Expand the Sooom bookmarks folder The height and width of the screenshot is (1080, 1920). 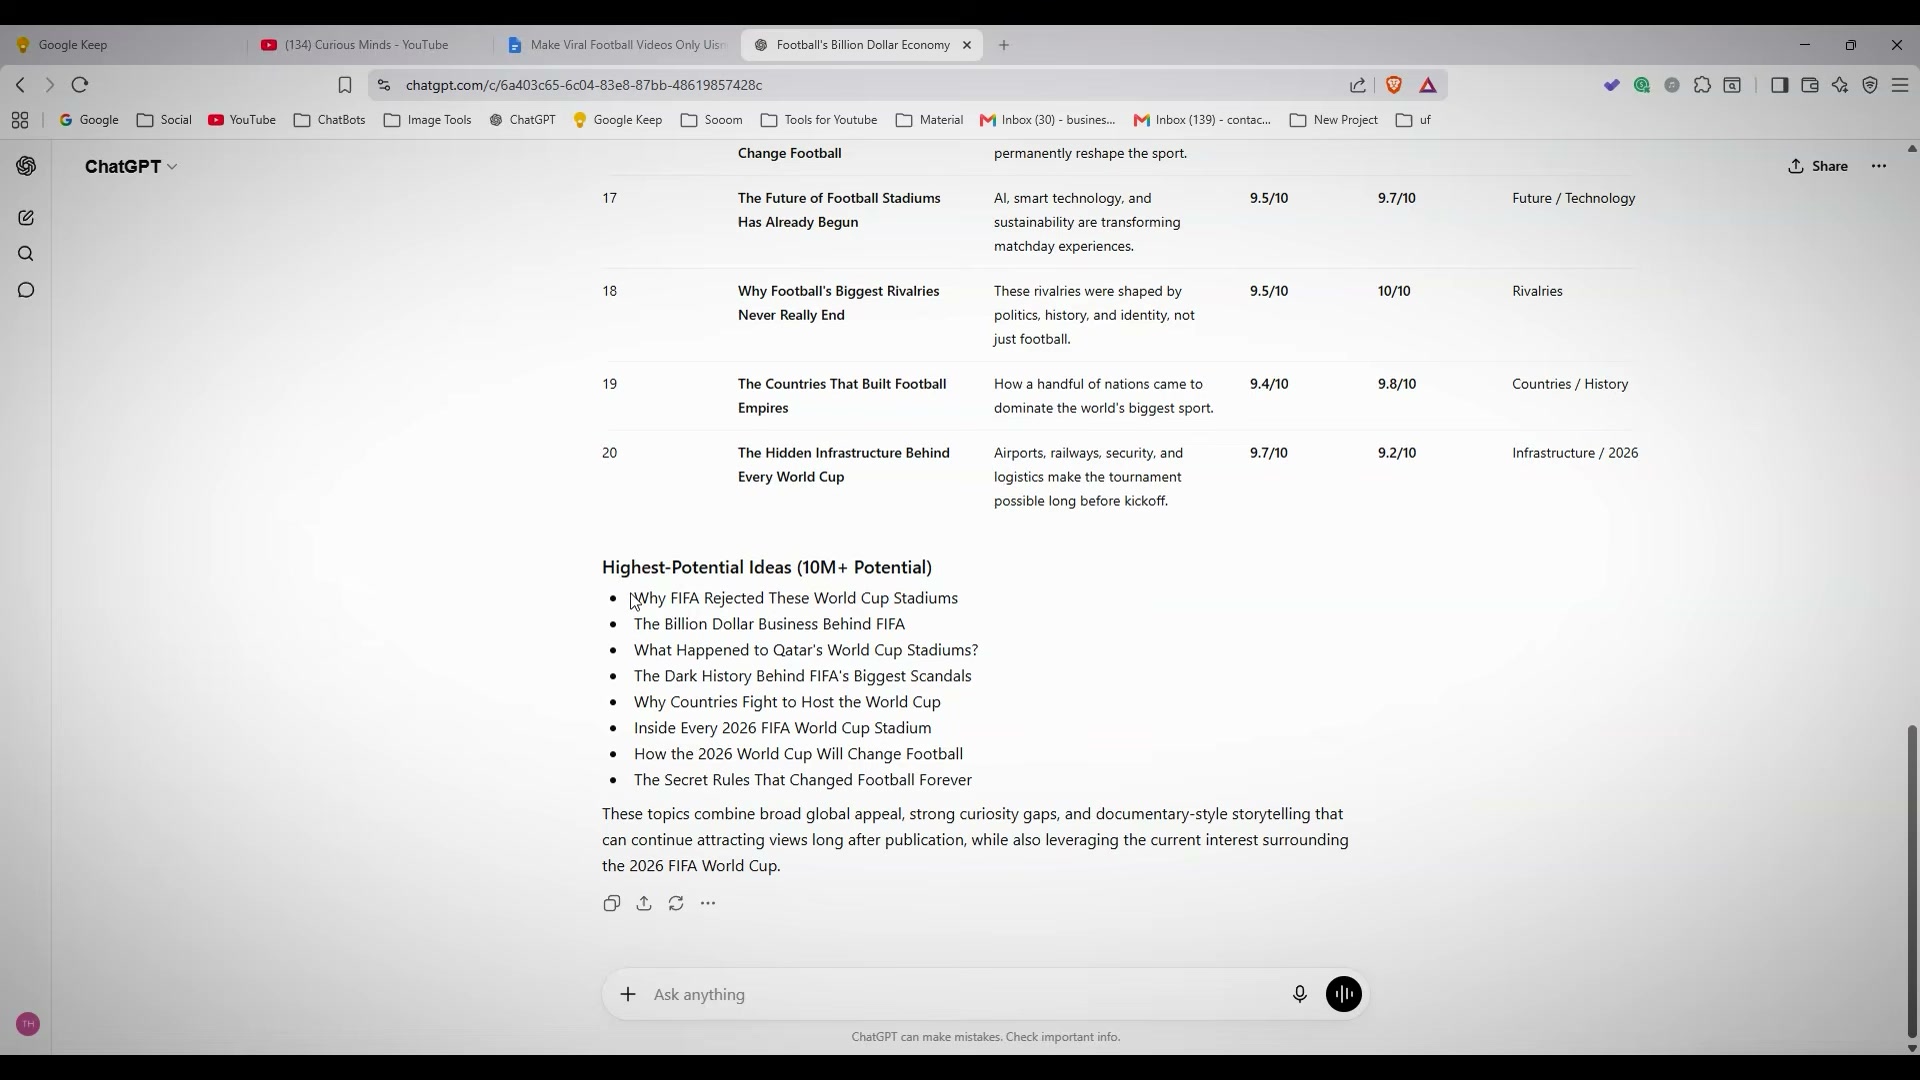[x=711, y=120]
